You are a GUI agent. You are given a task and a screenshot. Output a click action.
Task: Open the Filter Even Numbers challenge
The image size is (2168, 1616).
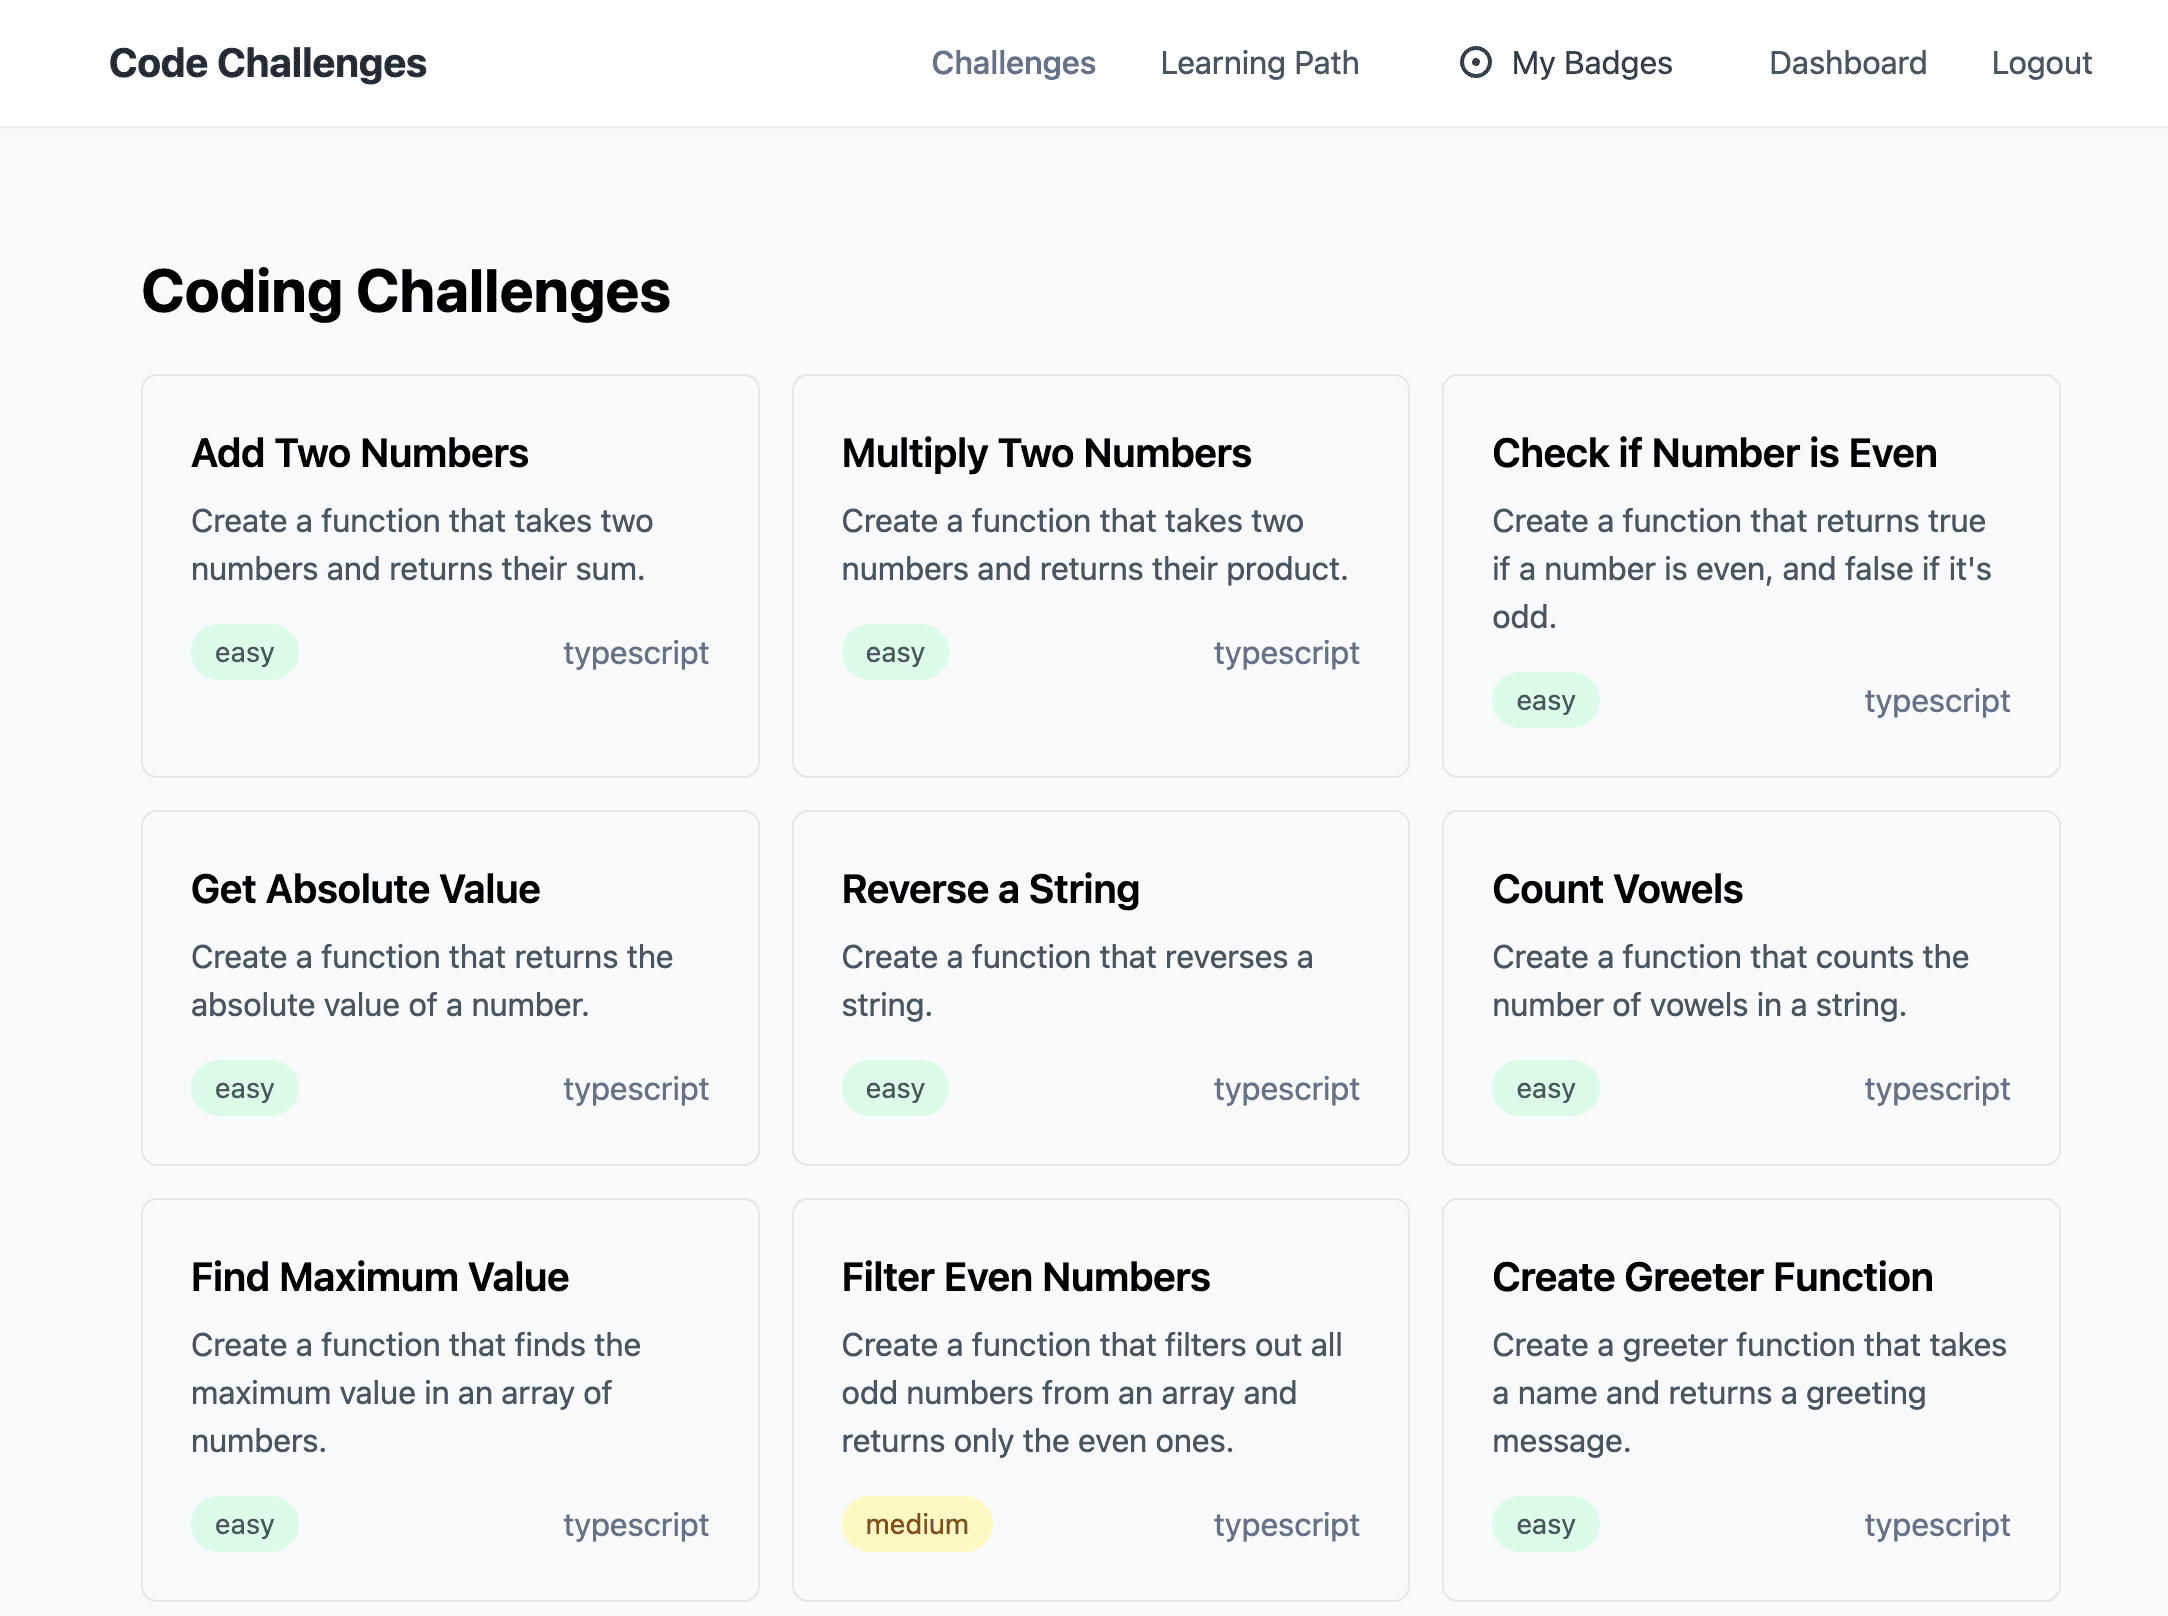1100,1400
